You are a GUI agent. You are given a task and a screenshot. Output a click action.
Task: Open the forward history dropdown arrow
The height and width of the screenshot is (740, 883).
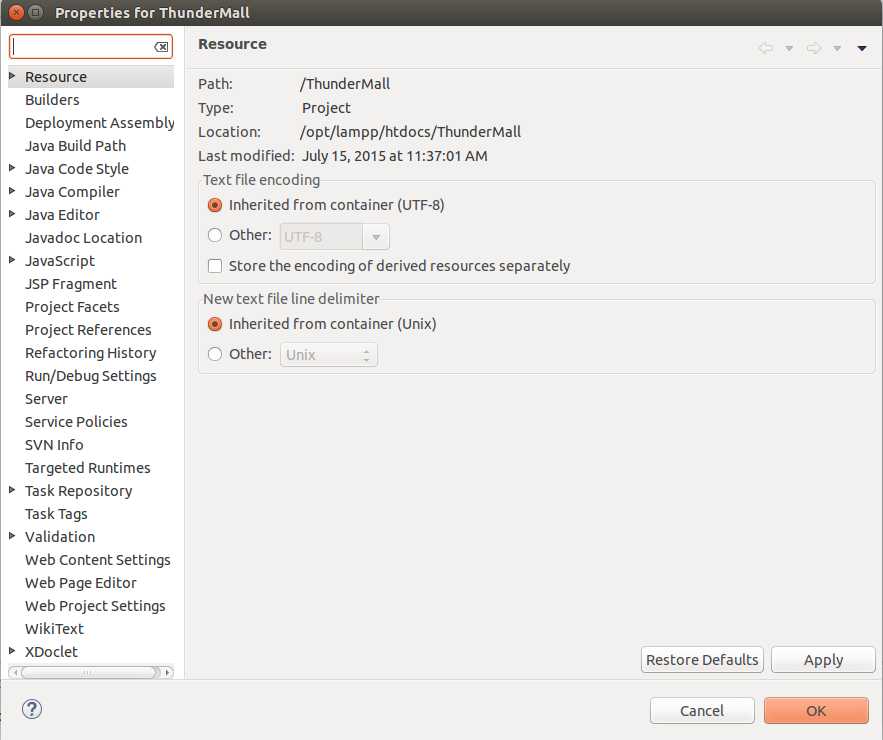tap(837, 48)
